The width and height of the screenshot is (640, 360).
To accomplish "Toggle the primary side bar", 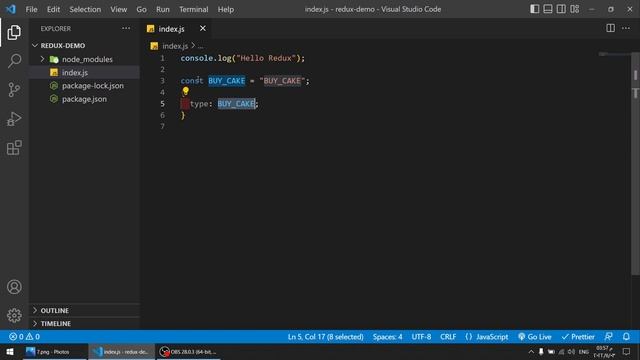I will pos(534,9).
